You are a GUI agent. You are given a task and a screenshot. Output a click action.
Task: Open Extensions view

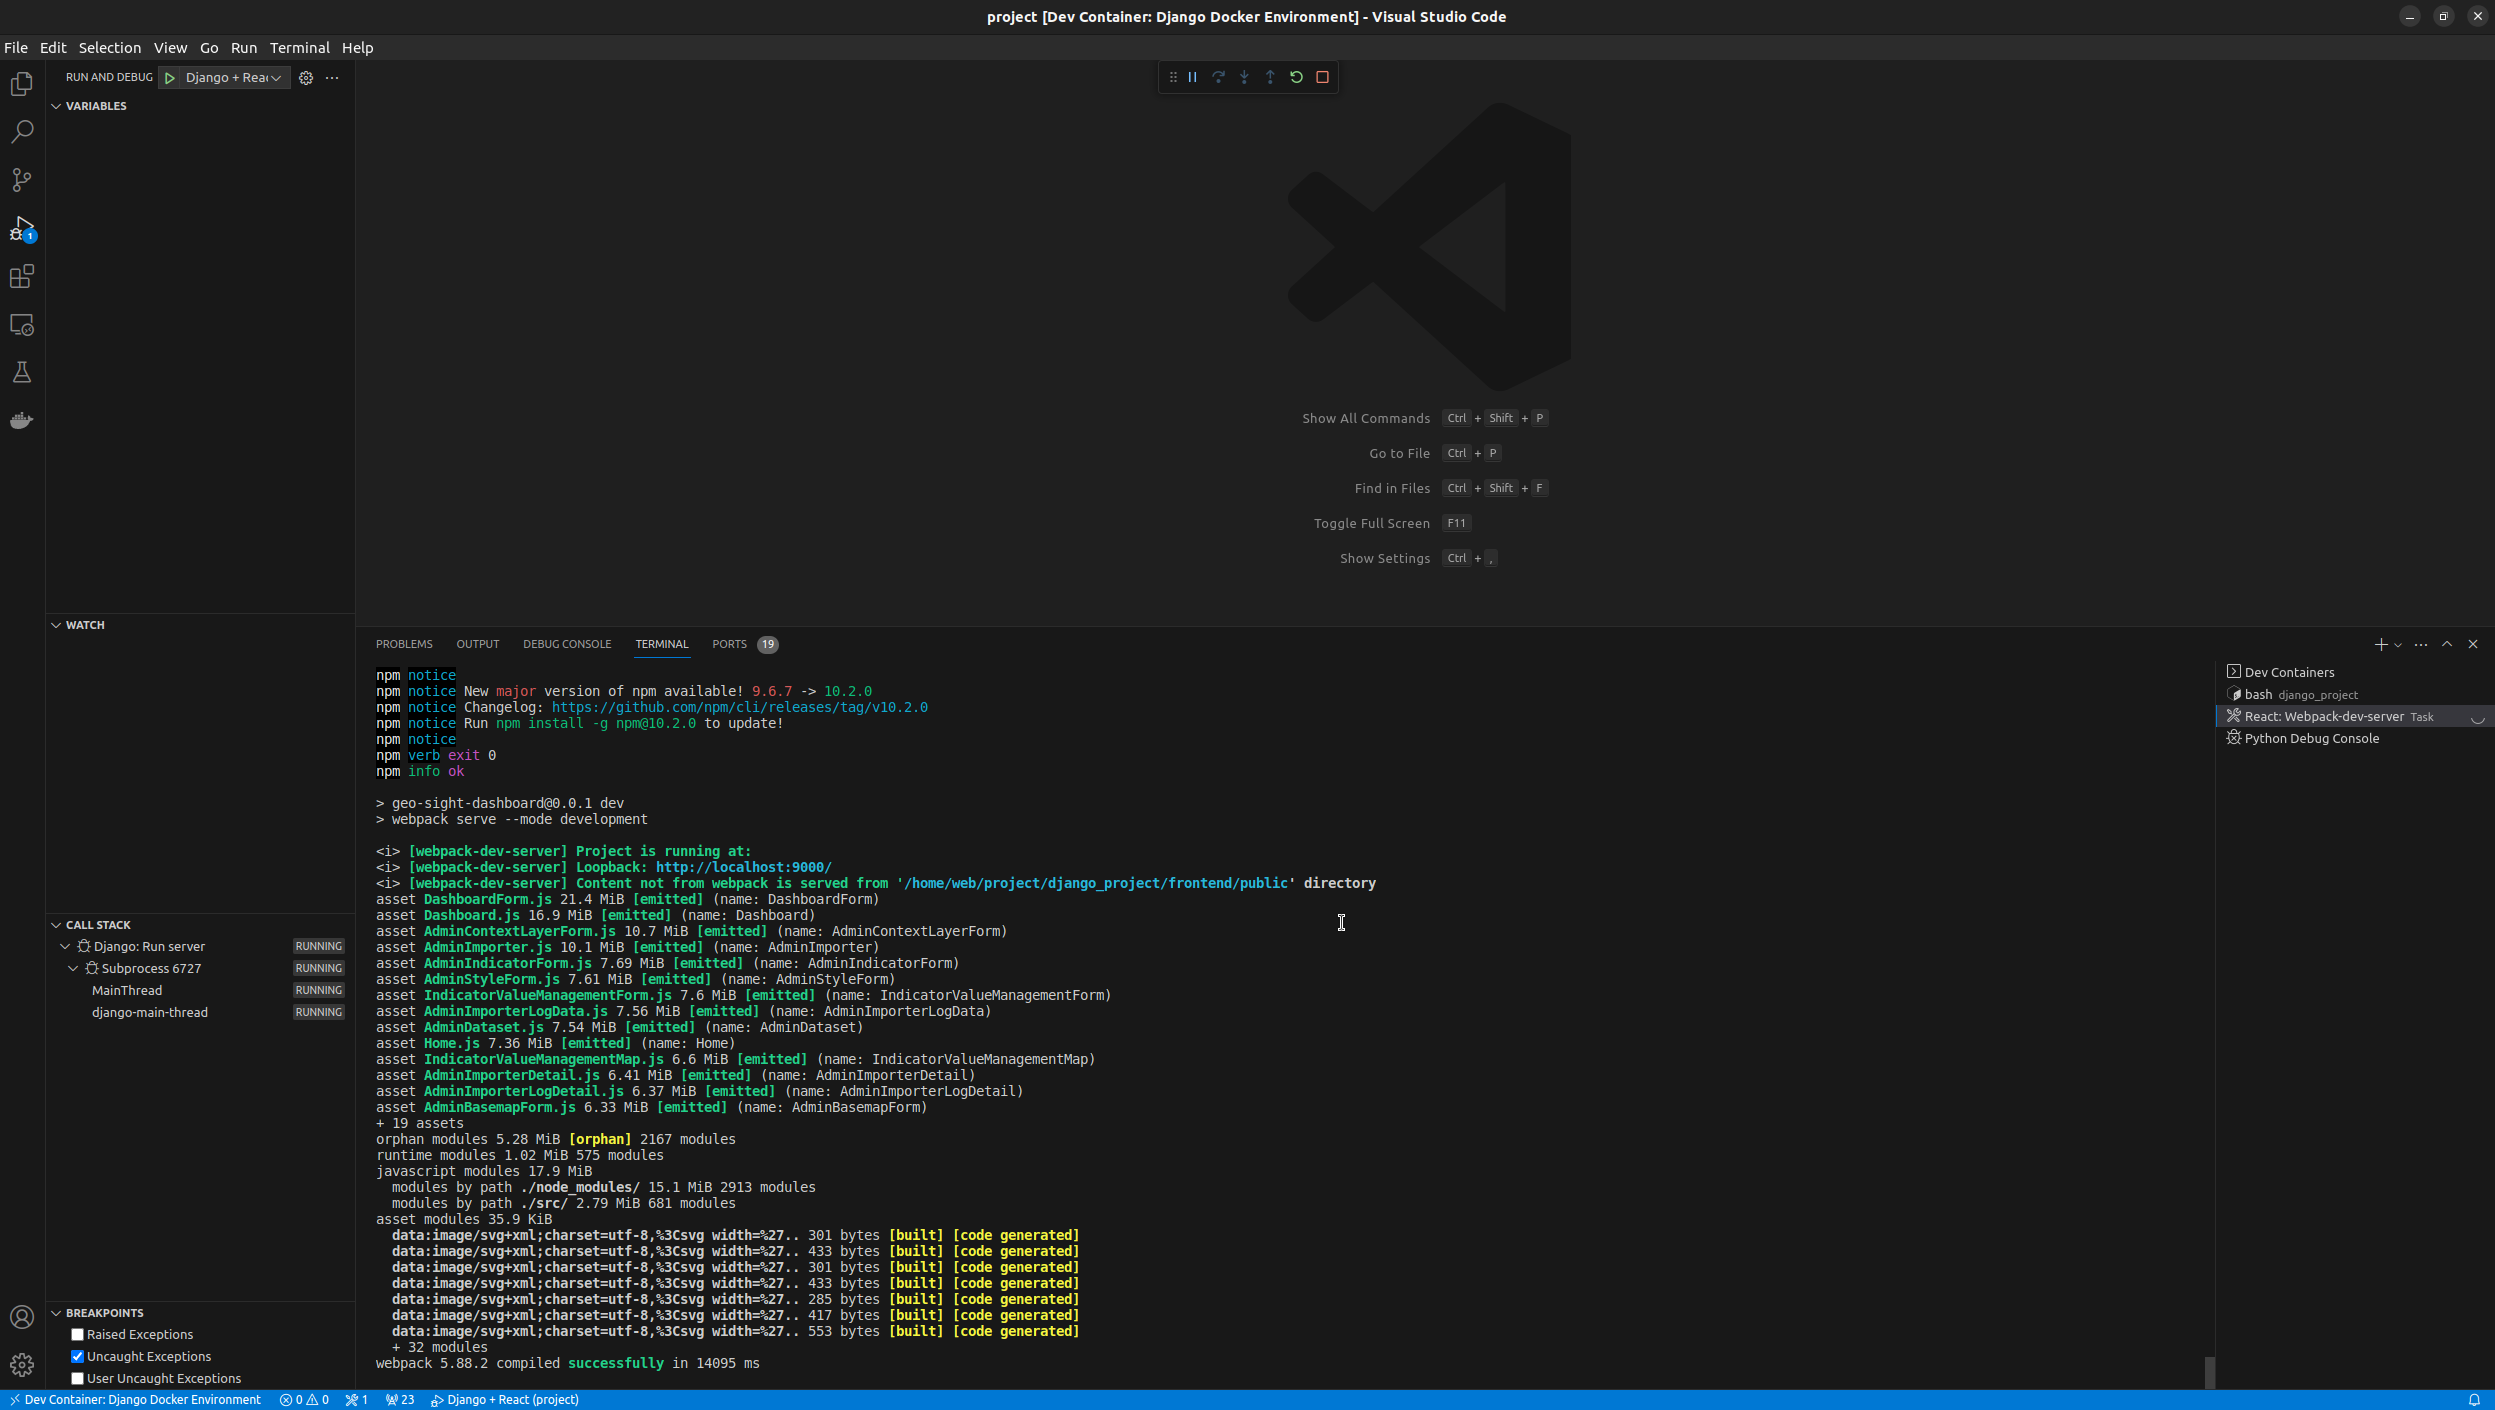click(x=22, y=277)
